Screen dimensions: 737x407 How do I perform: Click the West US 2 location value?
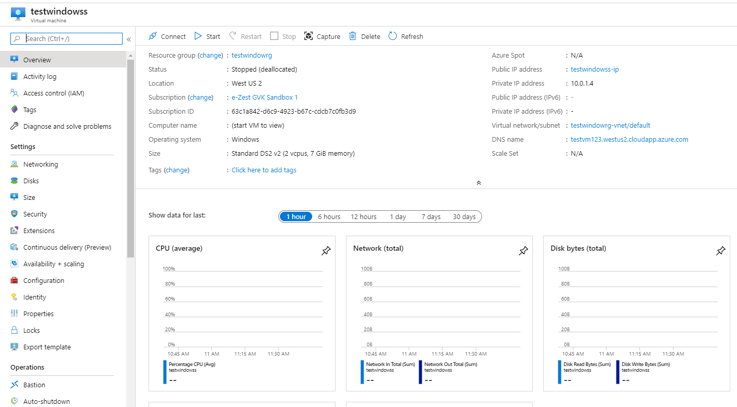(x=247, y=84)
